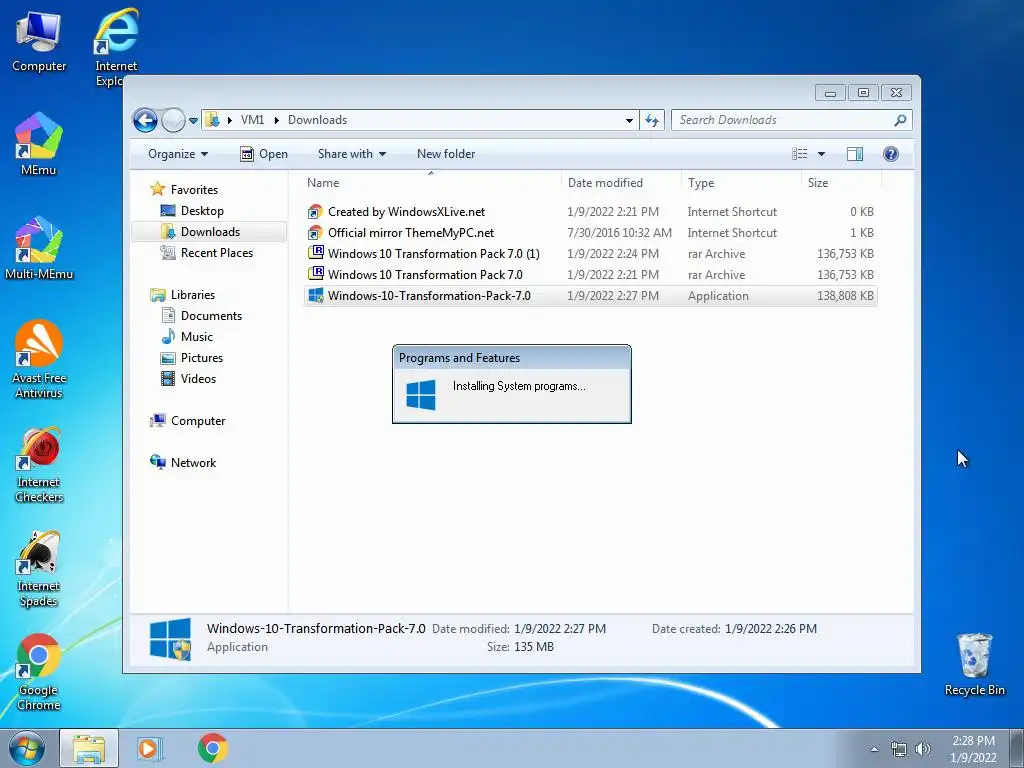Screen dimensions: 1024x768
Task: Click the search magnifier icon
Action: click(x=901, y=120)
